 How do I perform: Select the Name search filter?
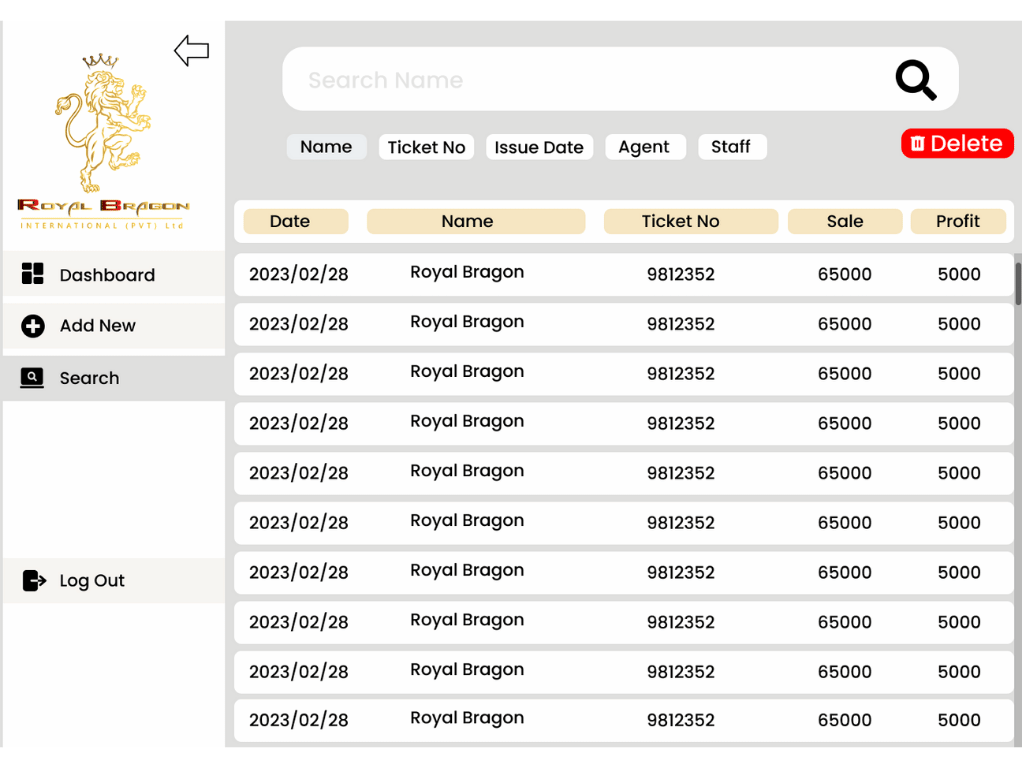click(326, 146)
